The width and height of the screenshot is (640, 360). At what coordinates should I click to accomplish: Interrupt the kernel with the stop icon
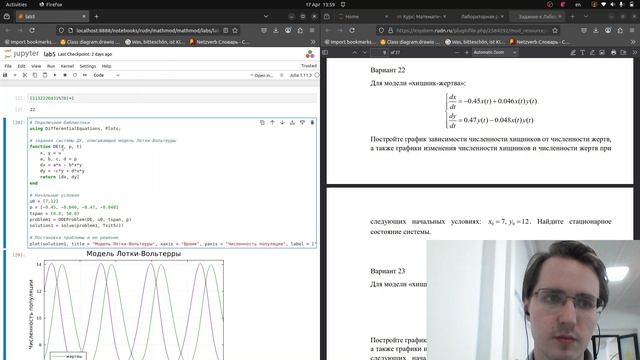(65, 75)
